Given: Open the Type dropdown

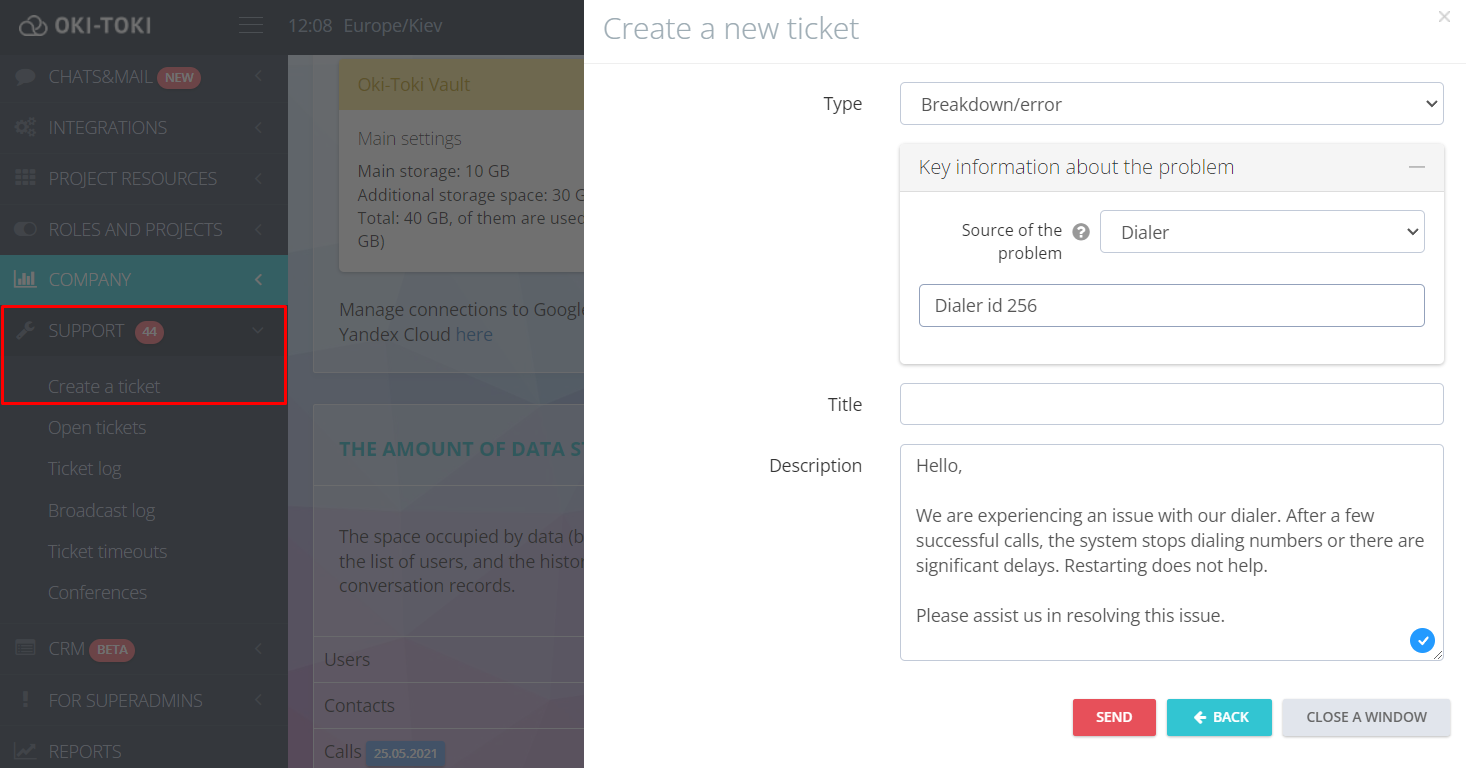Looking at the screenshot, I should pos(1171,104).
